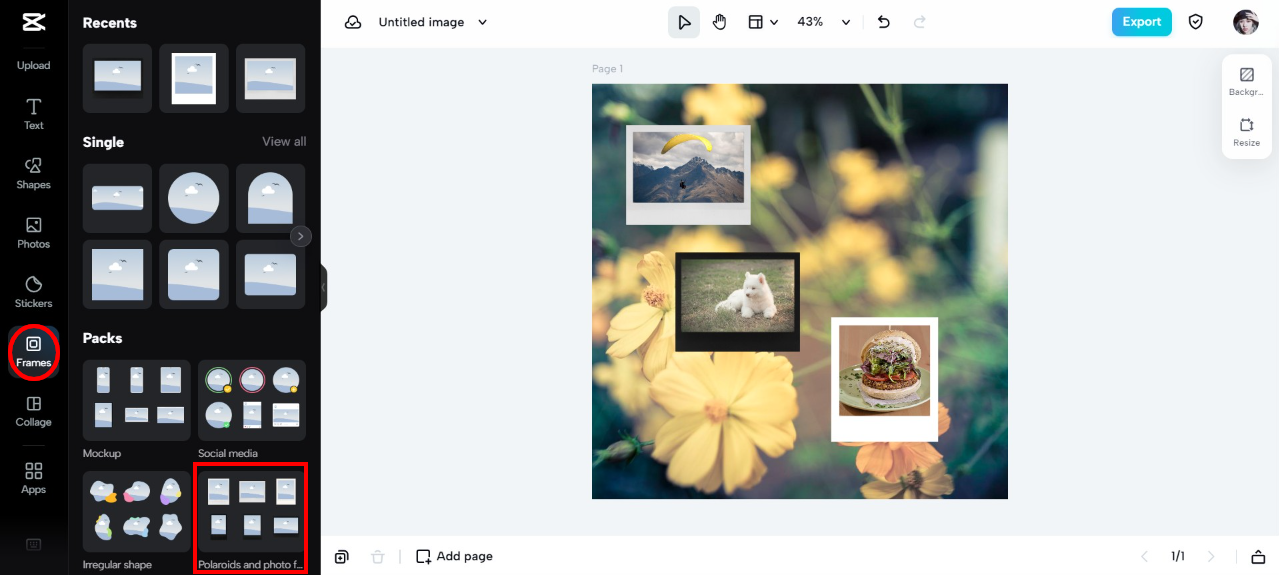Open the Photos panel
The width and height of the screenshot is (1279, 575).
point(33,232)
